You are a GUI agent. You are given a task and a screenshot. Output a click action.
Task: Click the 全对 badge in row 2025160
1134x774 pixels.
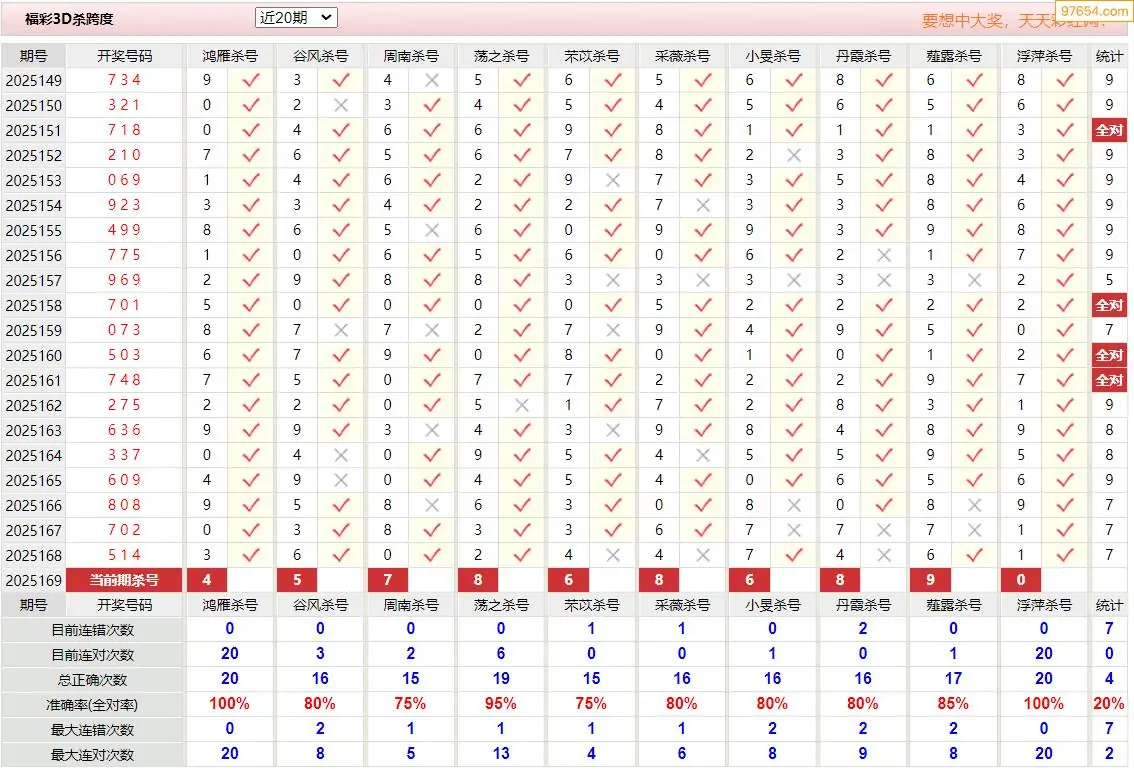(x=1109, y=355)
